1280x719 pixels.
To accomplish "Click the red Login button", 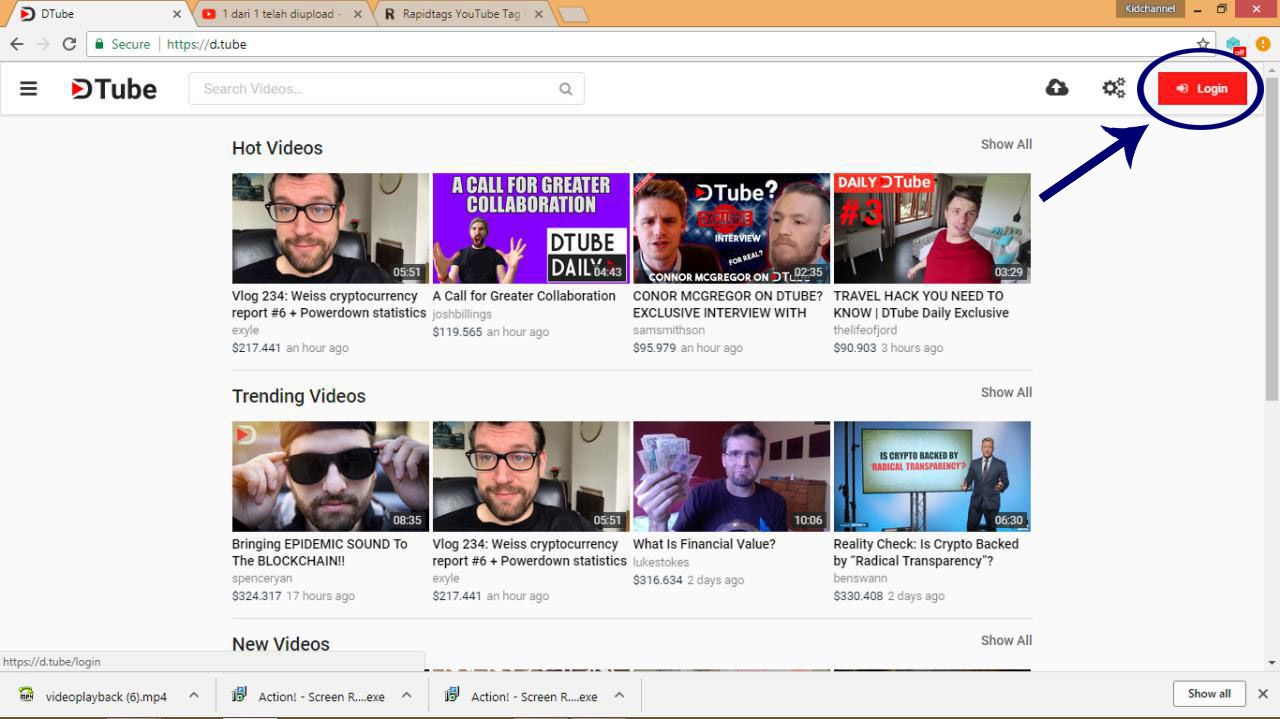I will click(1202, 88).
